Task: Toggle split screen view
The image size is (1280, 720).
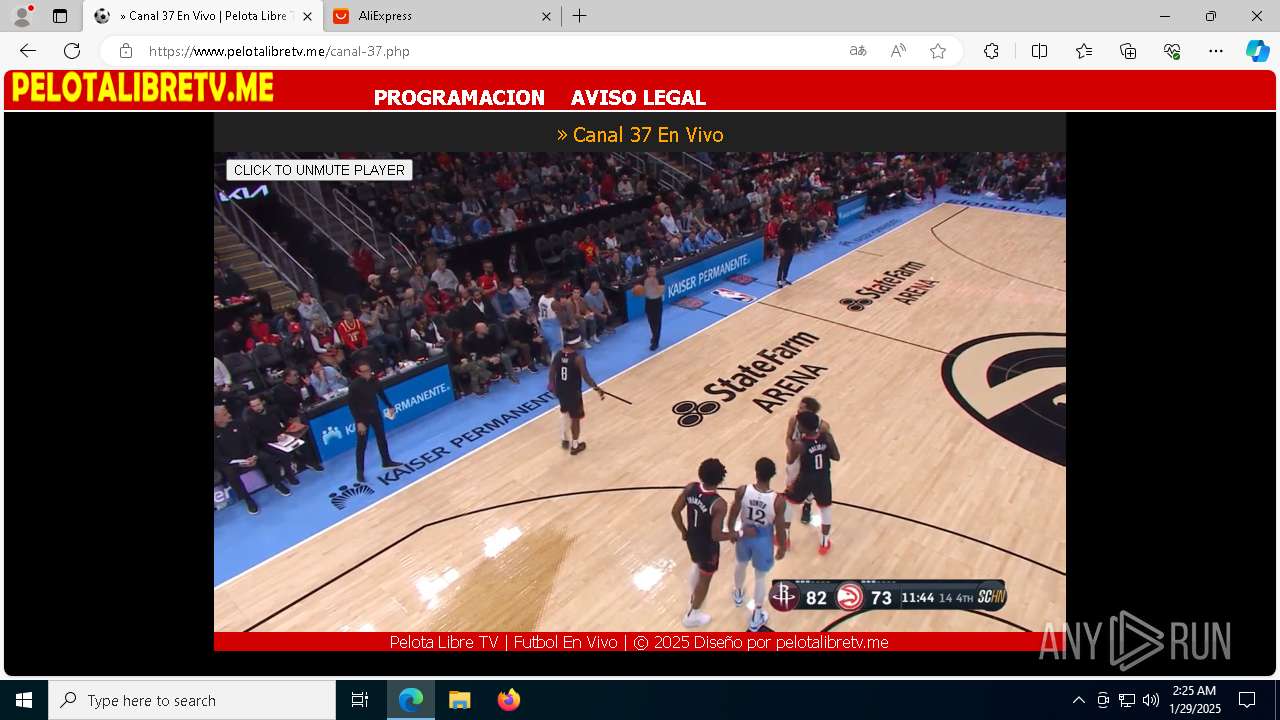Action: [x=1039, y=51]
